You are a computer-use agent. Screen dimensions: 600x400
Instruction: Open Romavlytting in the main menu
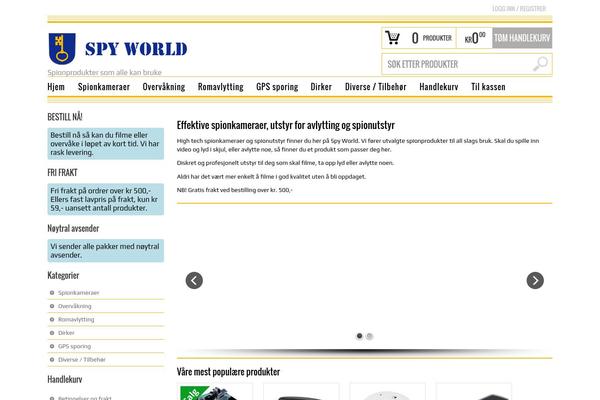tap(221, 87)
